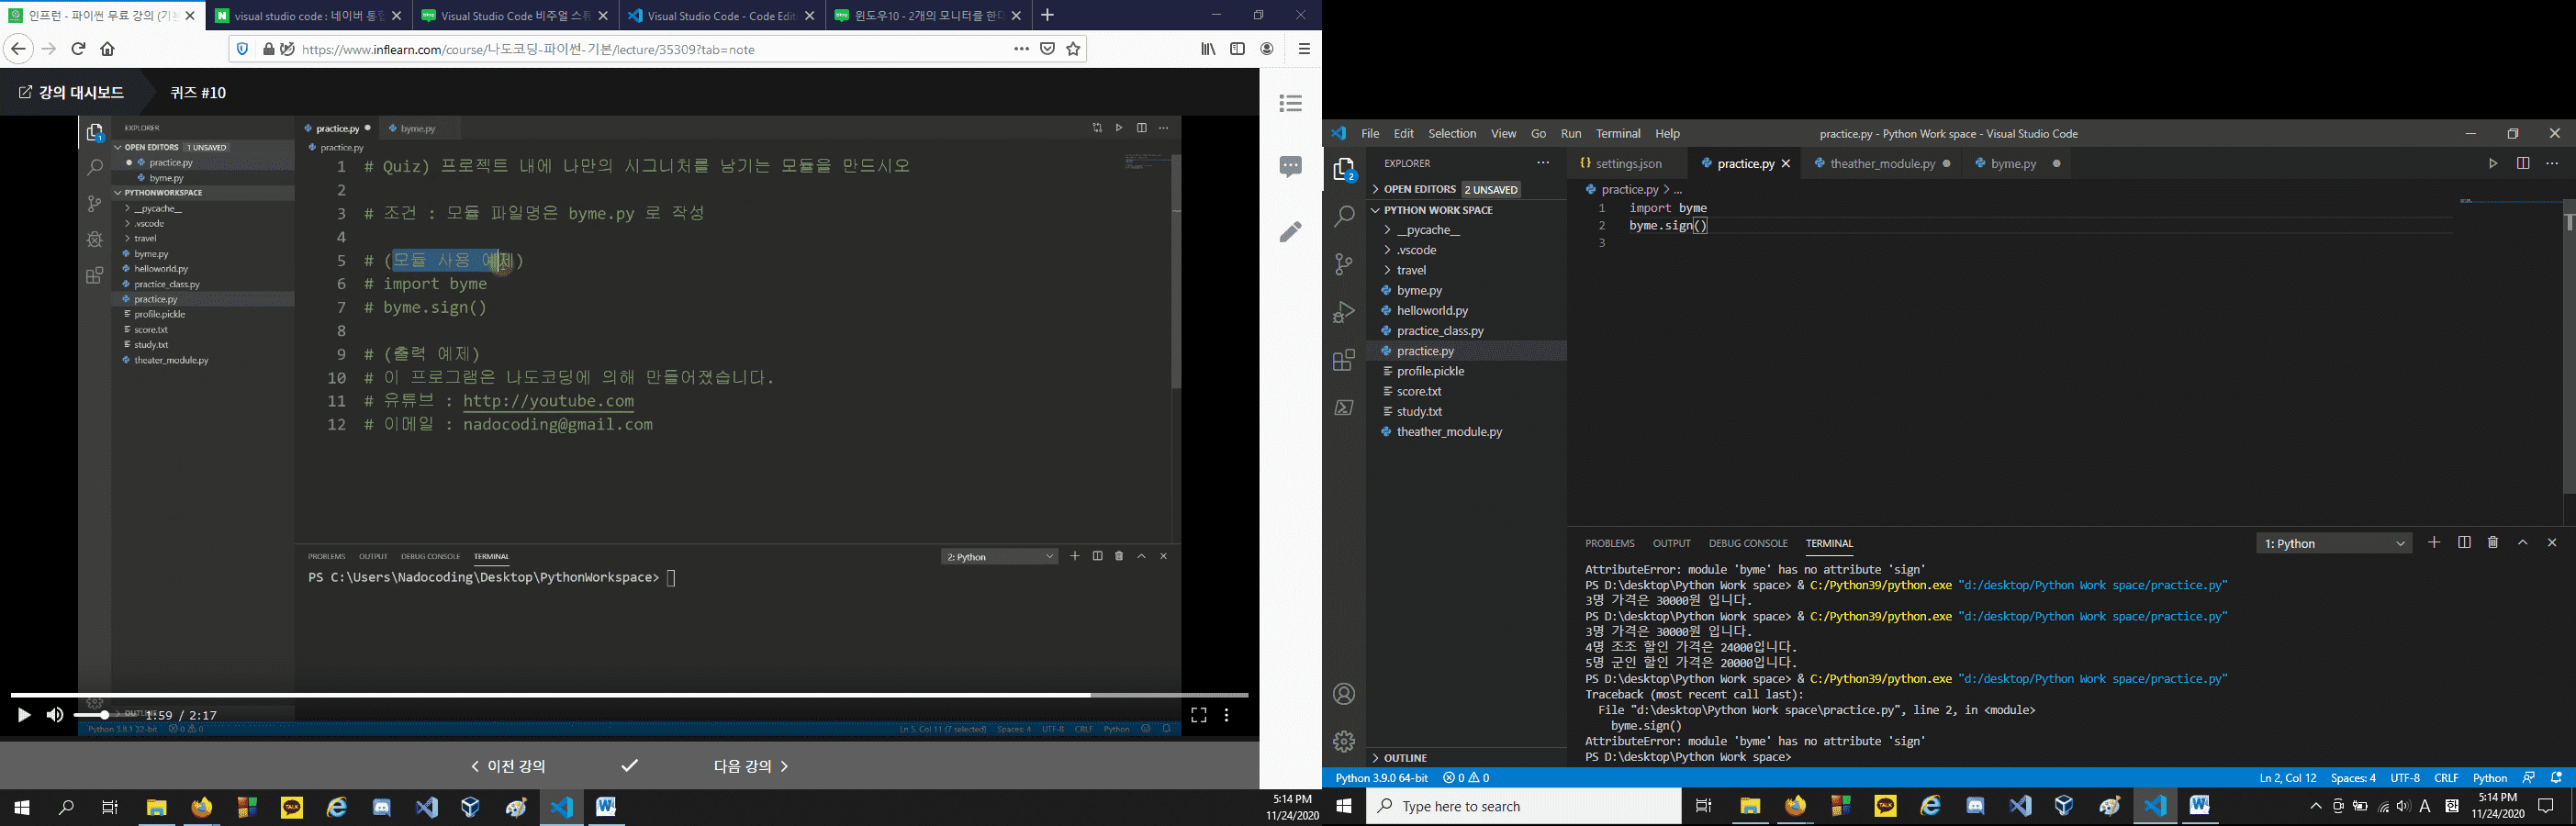Viewport: 2576px width, 826px height.
Task: Click the Manage gear icon in VS Code
Action: [1344, 741]
